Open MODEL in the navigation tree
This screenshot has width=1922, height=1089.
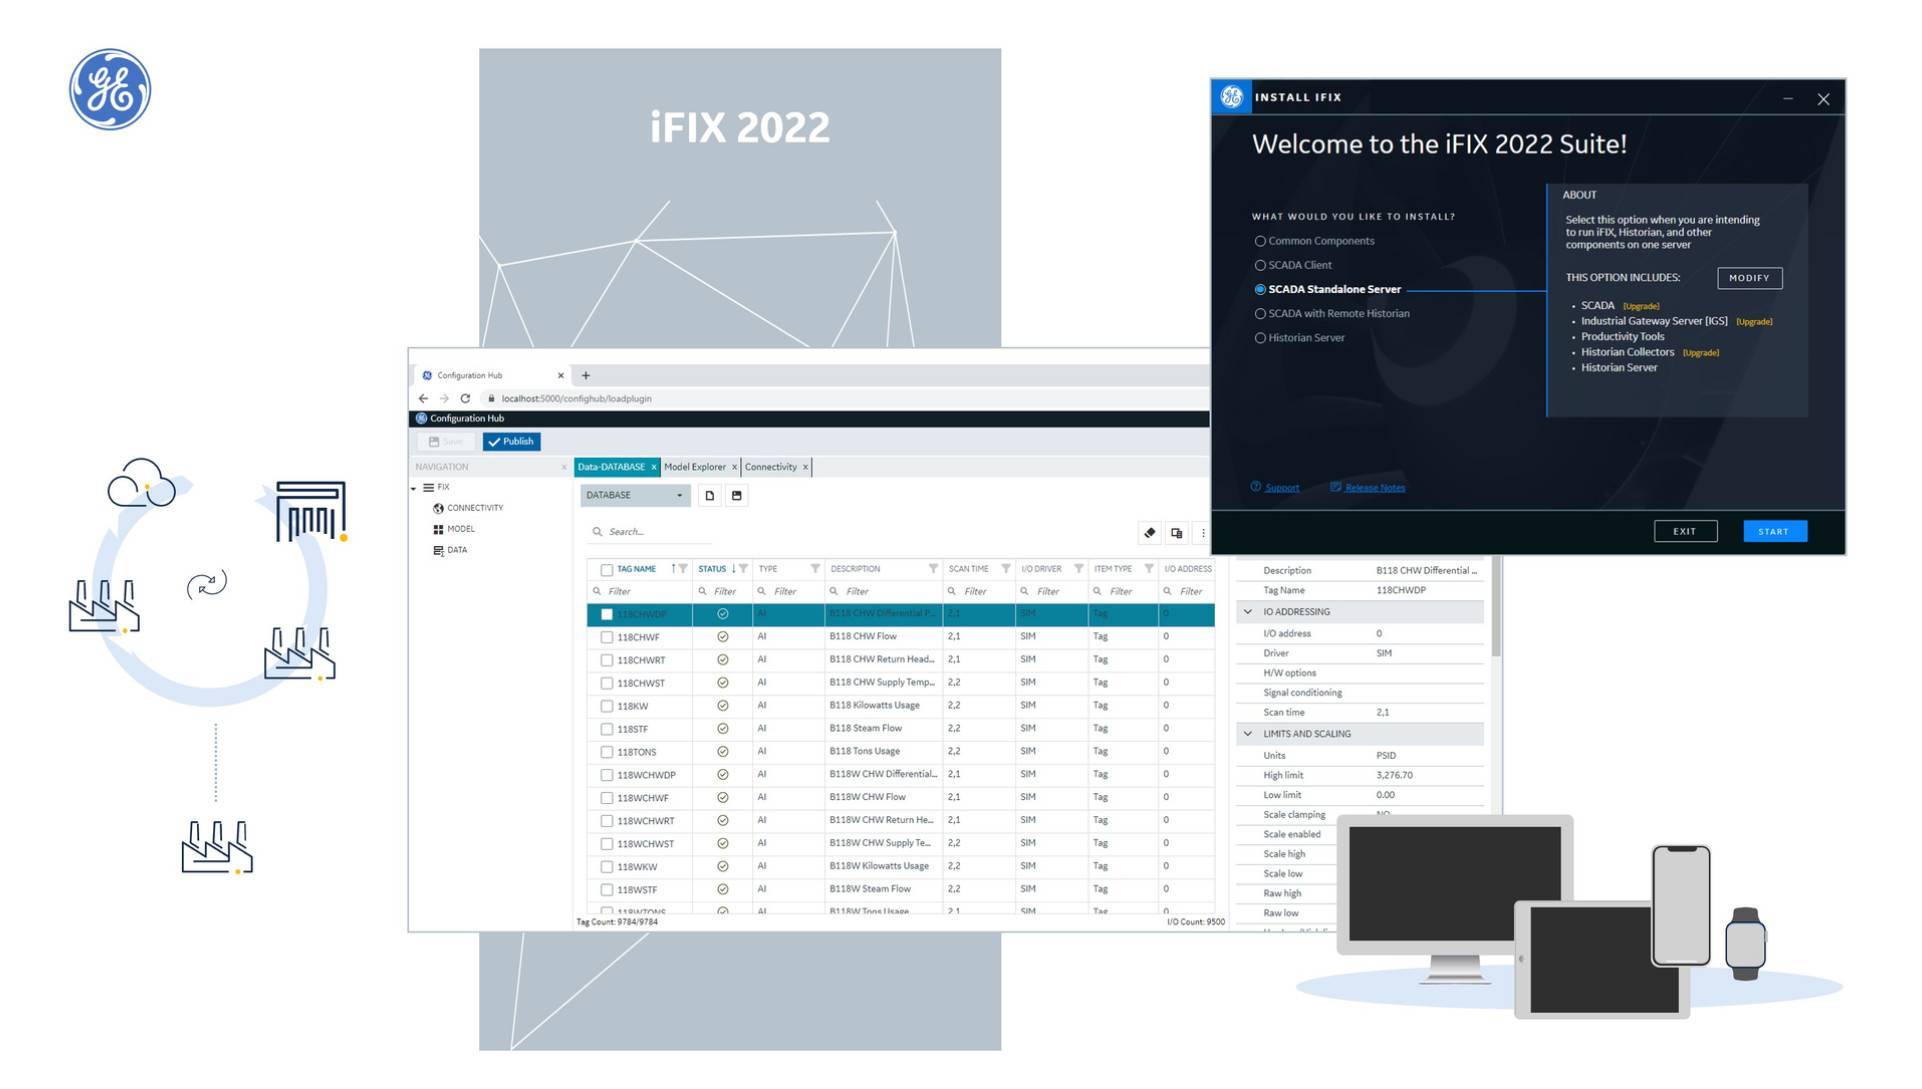[x=461, y=530]
